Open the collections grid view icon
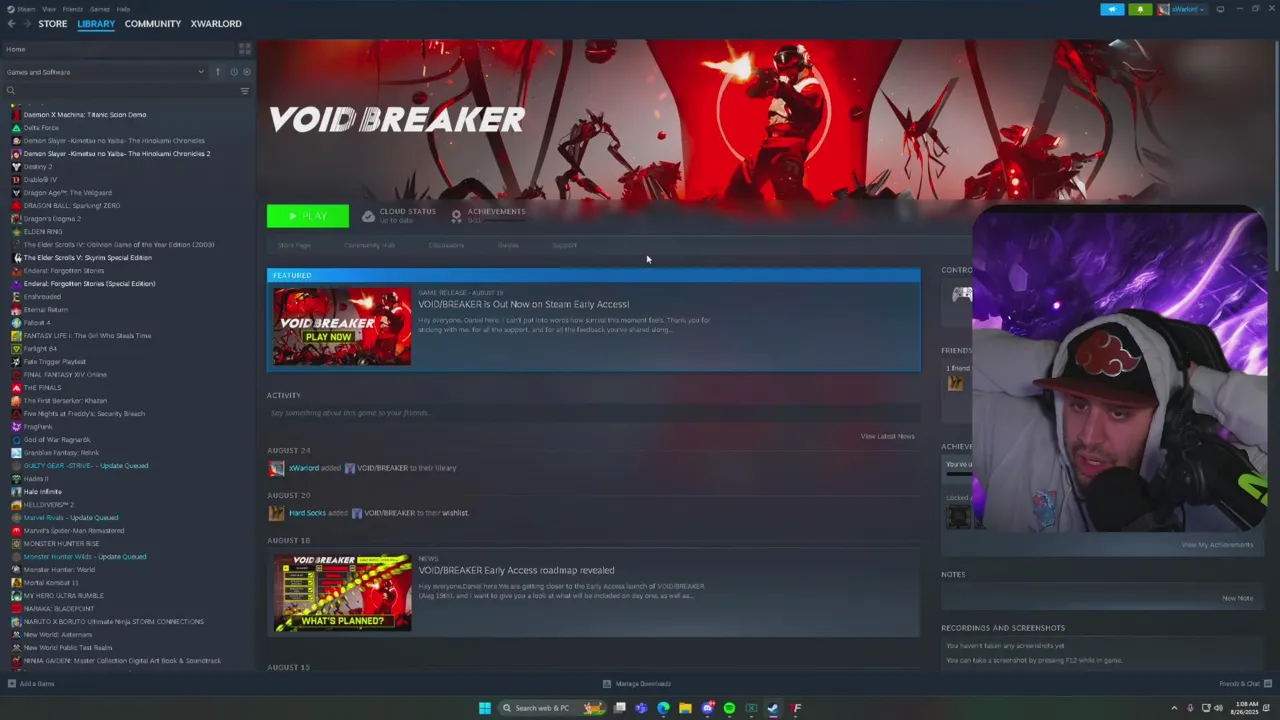Image resolution: width=1280 pixels, height=720 pixels. pos(244,49)
